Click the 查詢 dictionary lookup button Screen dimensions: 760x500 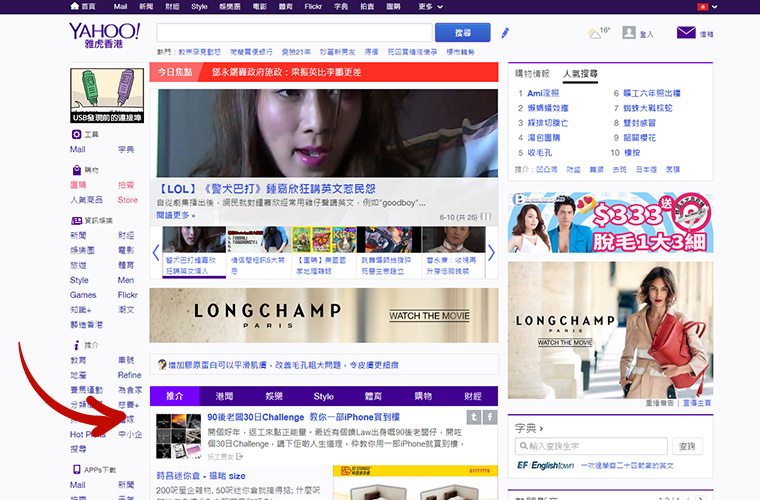tap(687, 446)
